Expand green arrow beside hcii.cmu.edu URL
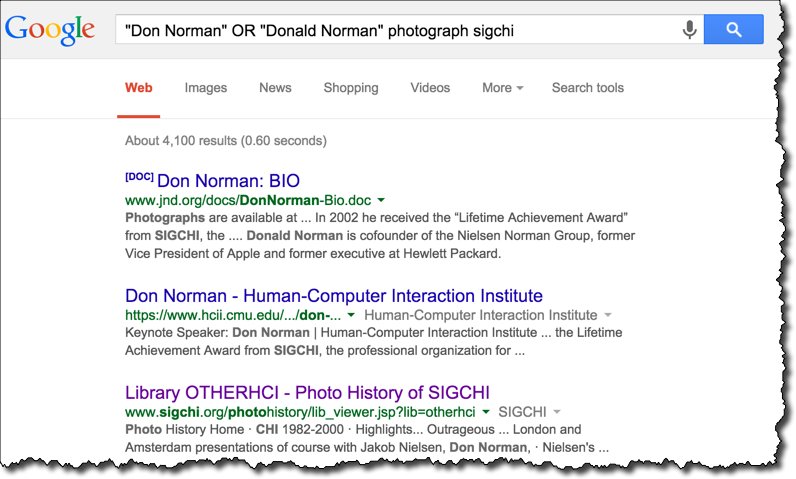Screen dimensions: 796x479 coord(351,316)
